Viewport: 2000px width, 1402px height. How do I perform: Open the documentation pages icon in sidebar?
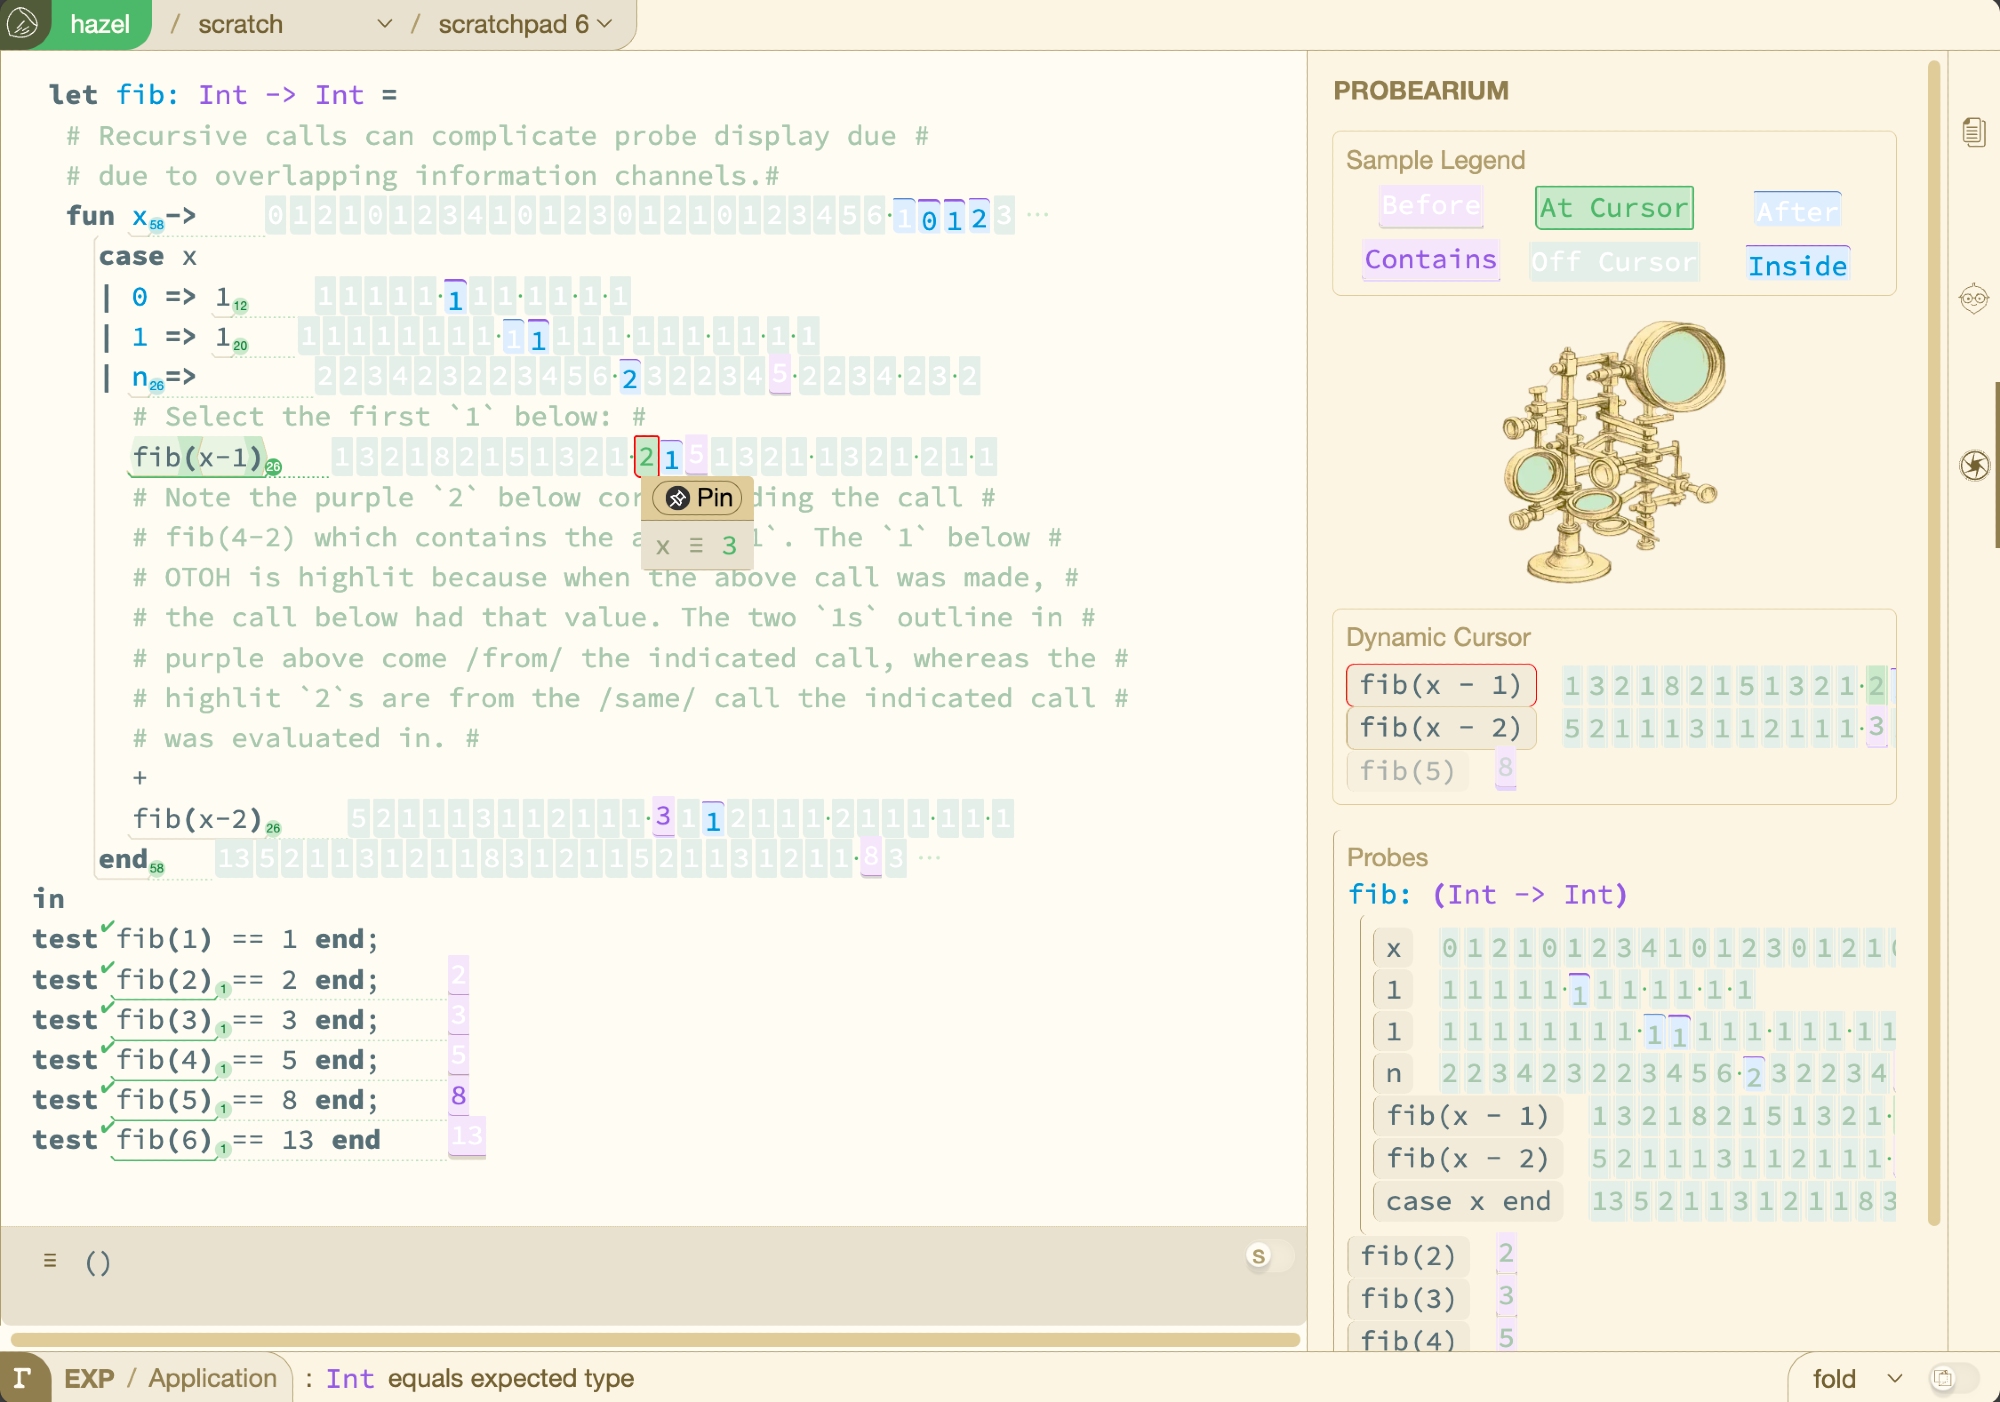[x=1973, y=132]
